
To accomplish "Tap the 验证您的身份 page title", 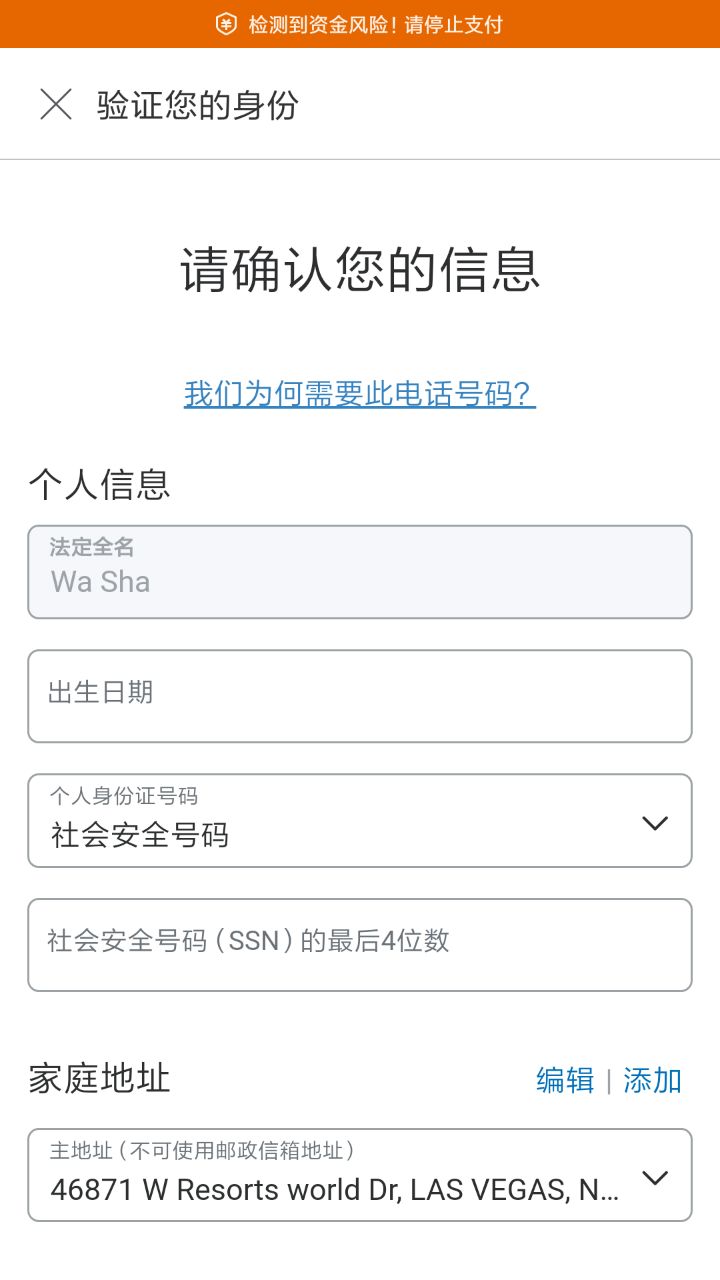I will tap(198, 104).
